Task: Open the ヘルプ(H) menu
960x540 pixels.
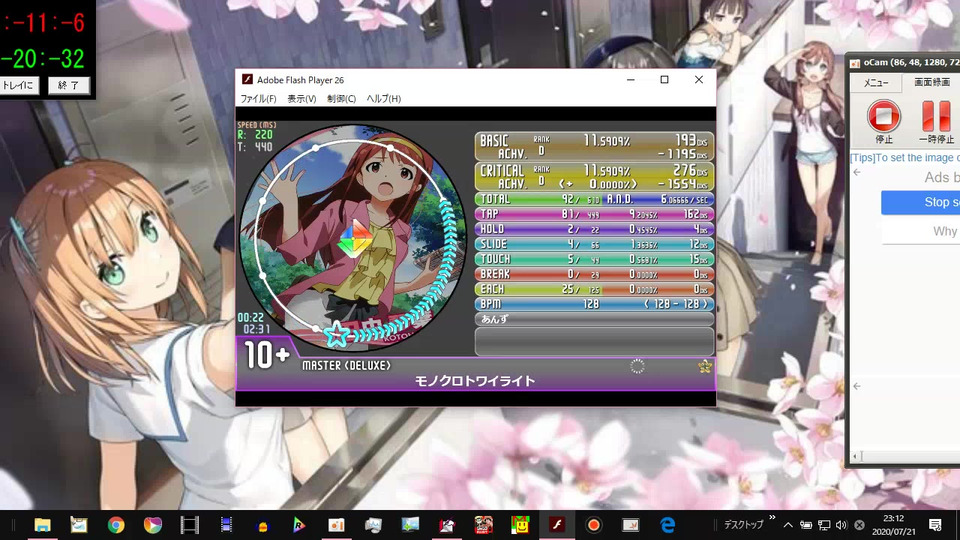Action: coord(384,99)
